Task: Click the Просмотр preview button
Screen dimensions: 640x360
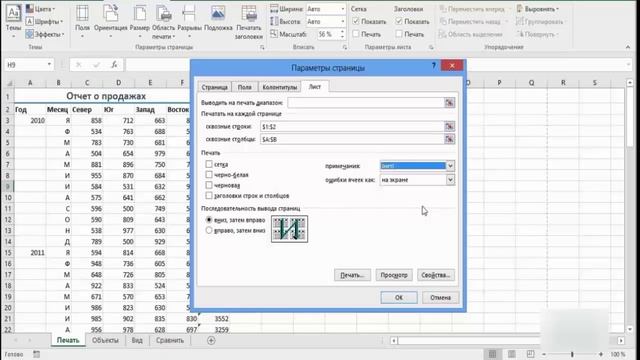Action: click(394, 275)
